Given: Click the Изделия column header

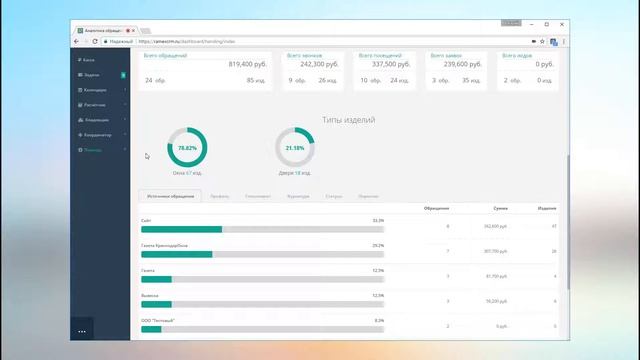Looking at the screenshot, I should pos(547,208).
